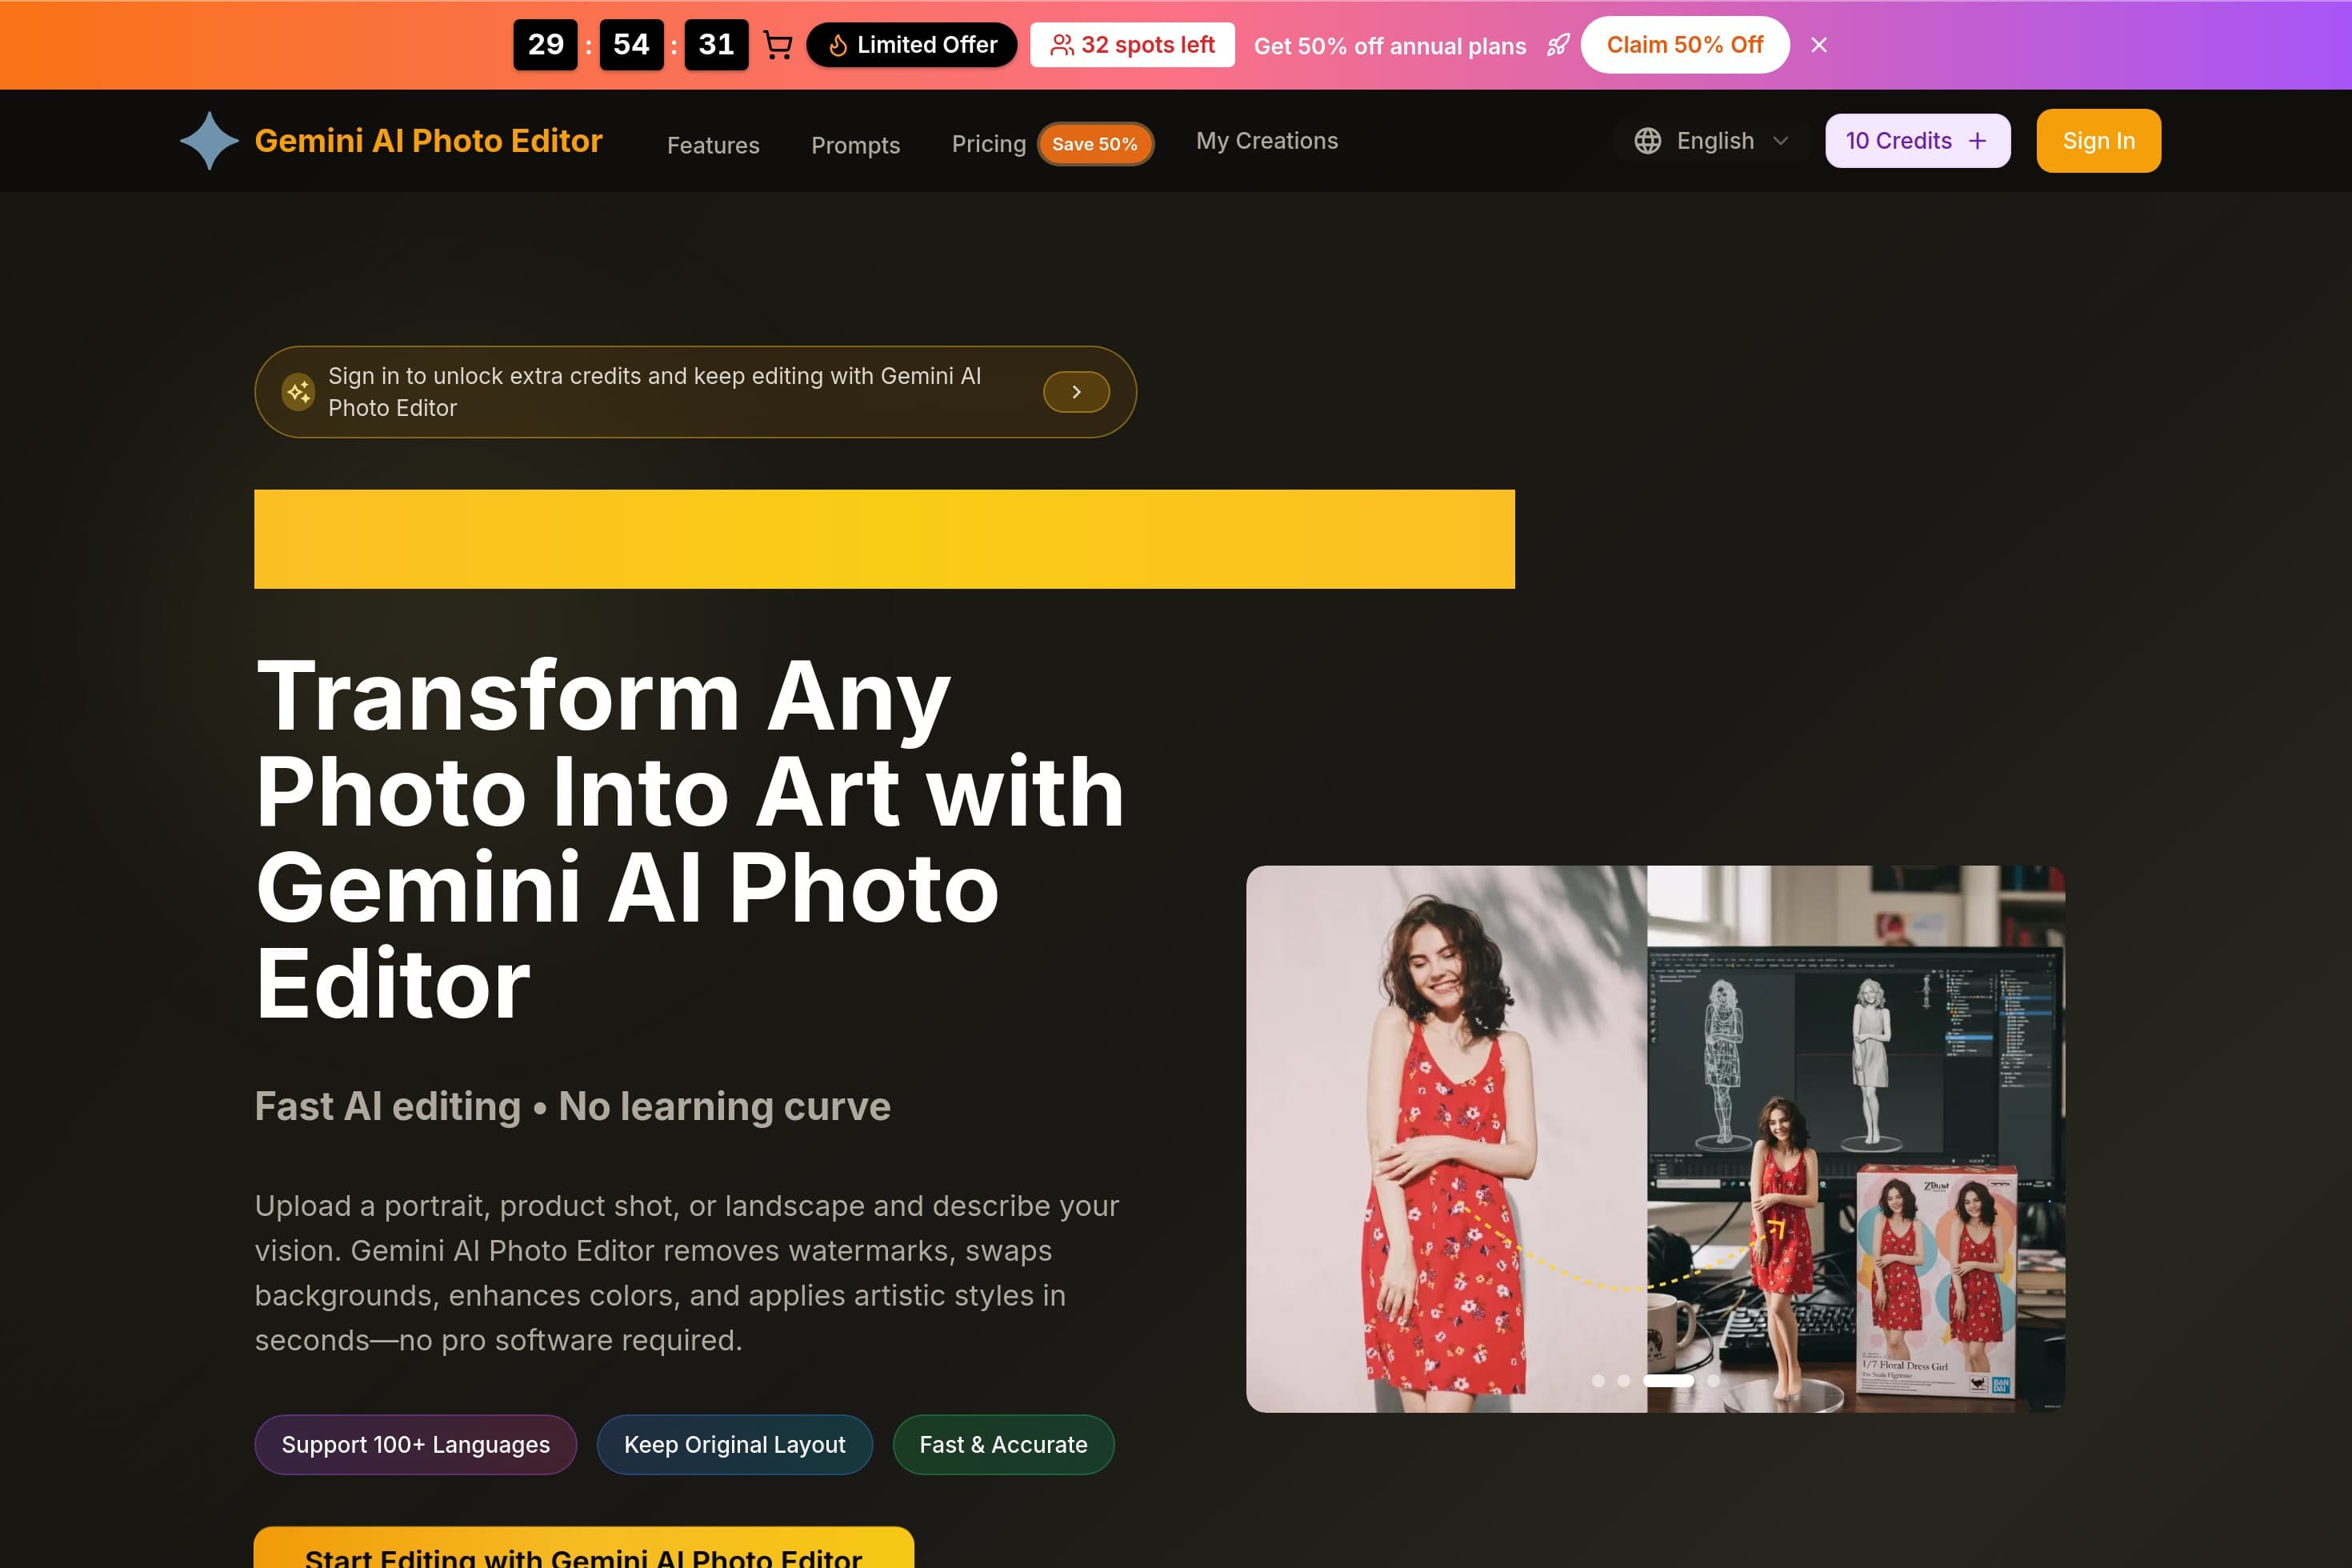Click the Gemini AI Photo Editor star logo
2352x1568 pixels.
tap(210, 140)
